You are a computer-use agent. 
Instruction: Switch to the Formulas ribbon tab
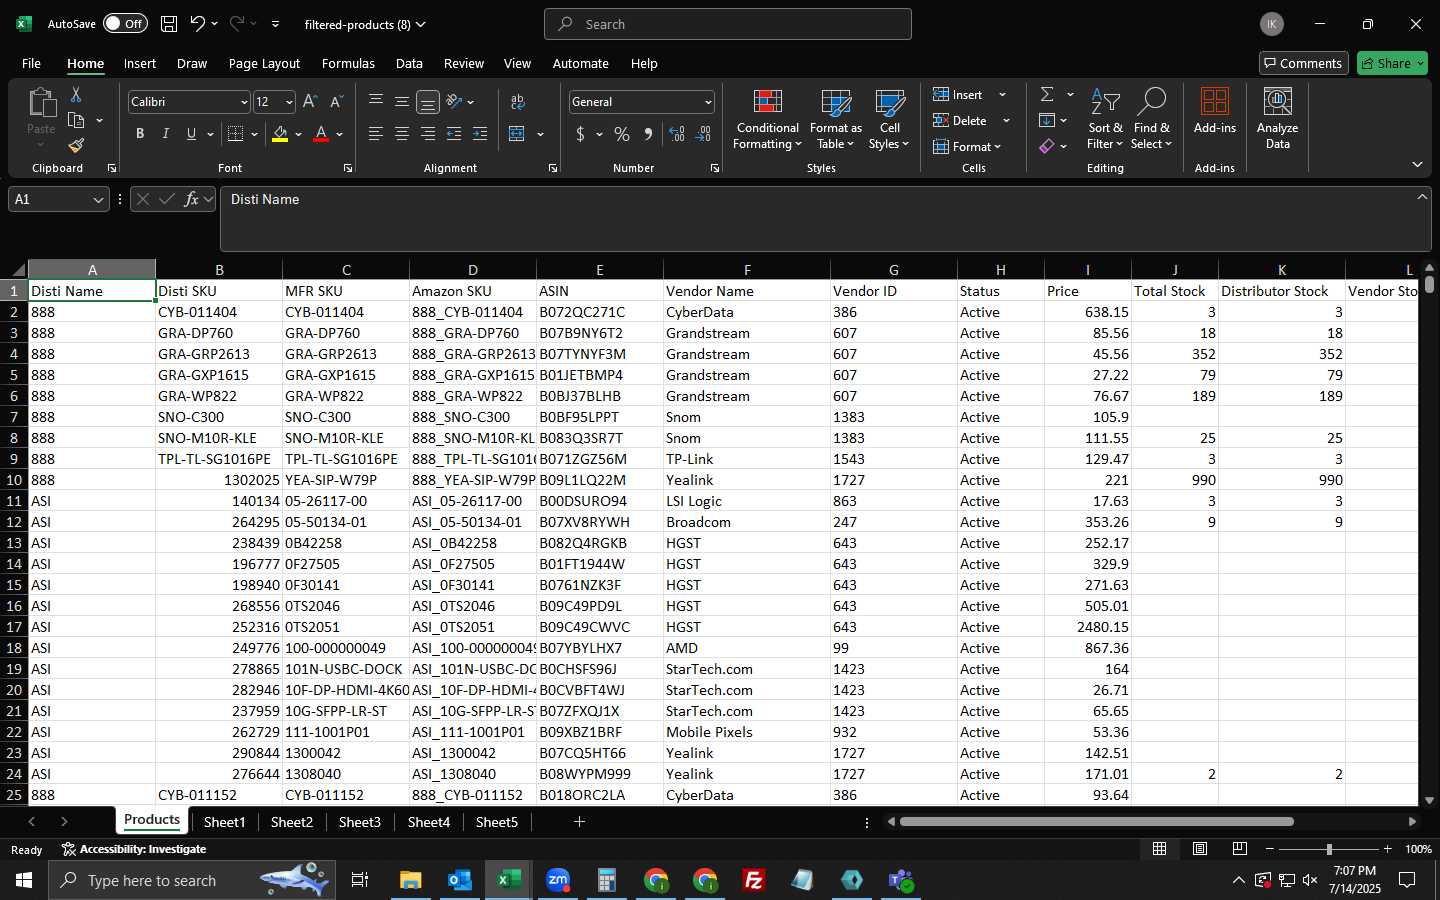point(348,63)
